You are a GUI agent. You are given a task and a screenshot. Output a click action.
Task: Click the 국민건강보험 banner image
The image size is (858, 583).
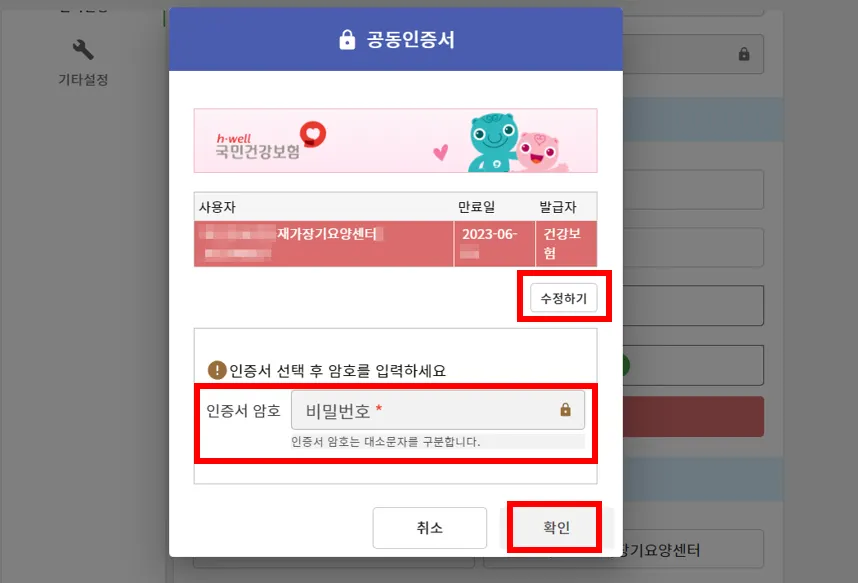[395, 141]
